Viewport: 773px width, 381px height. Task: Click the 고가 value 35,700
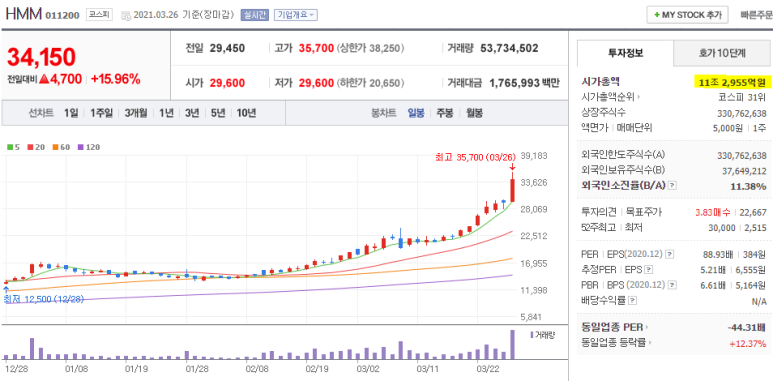point(316,48)
